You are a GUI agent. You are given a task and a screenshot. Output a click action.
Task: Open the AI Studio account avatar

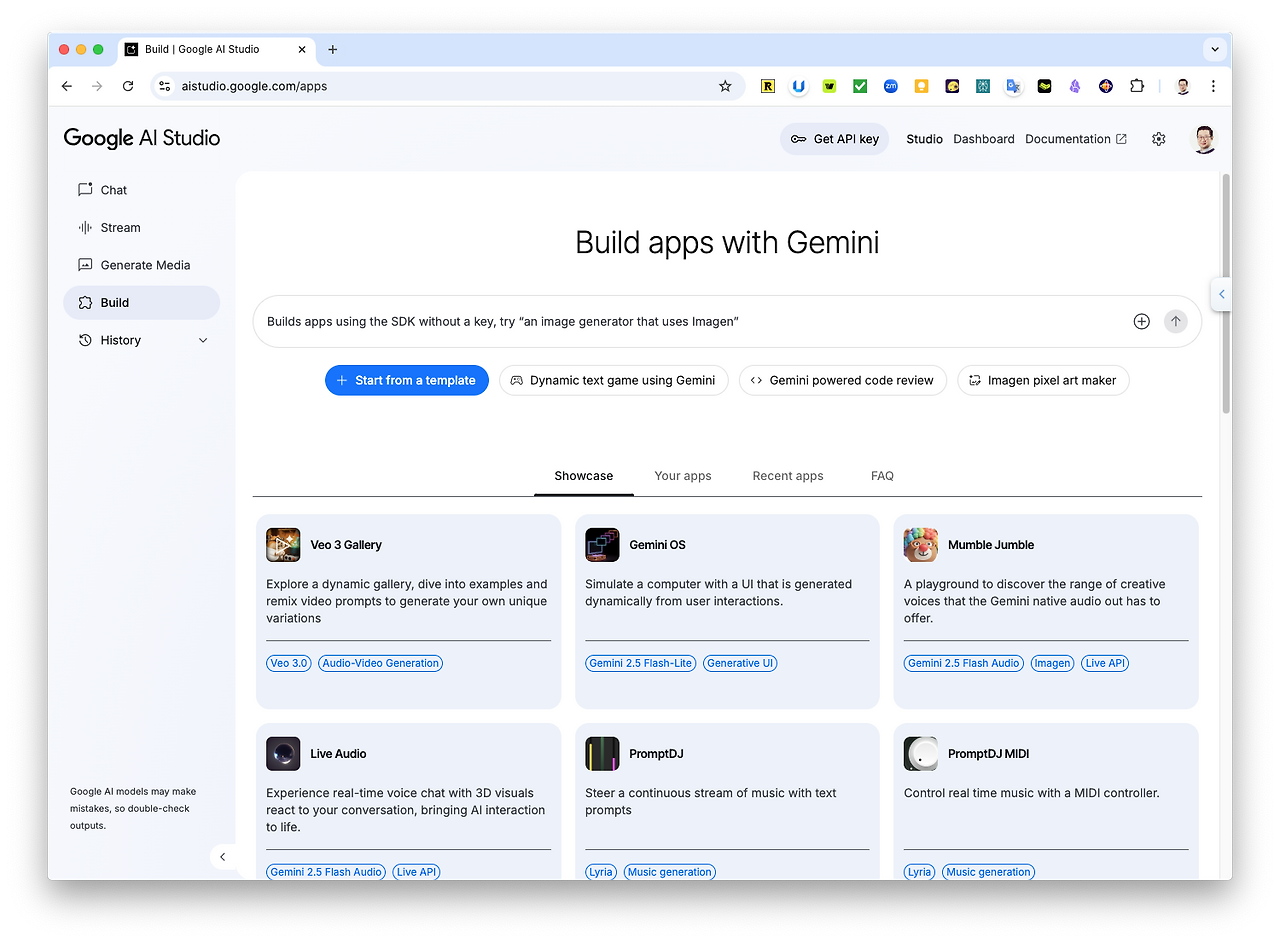[x=1205, y=139]
